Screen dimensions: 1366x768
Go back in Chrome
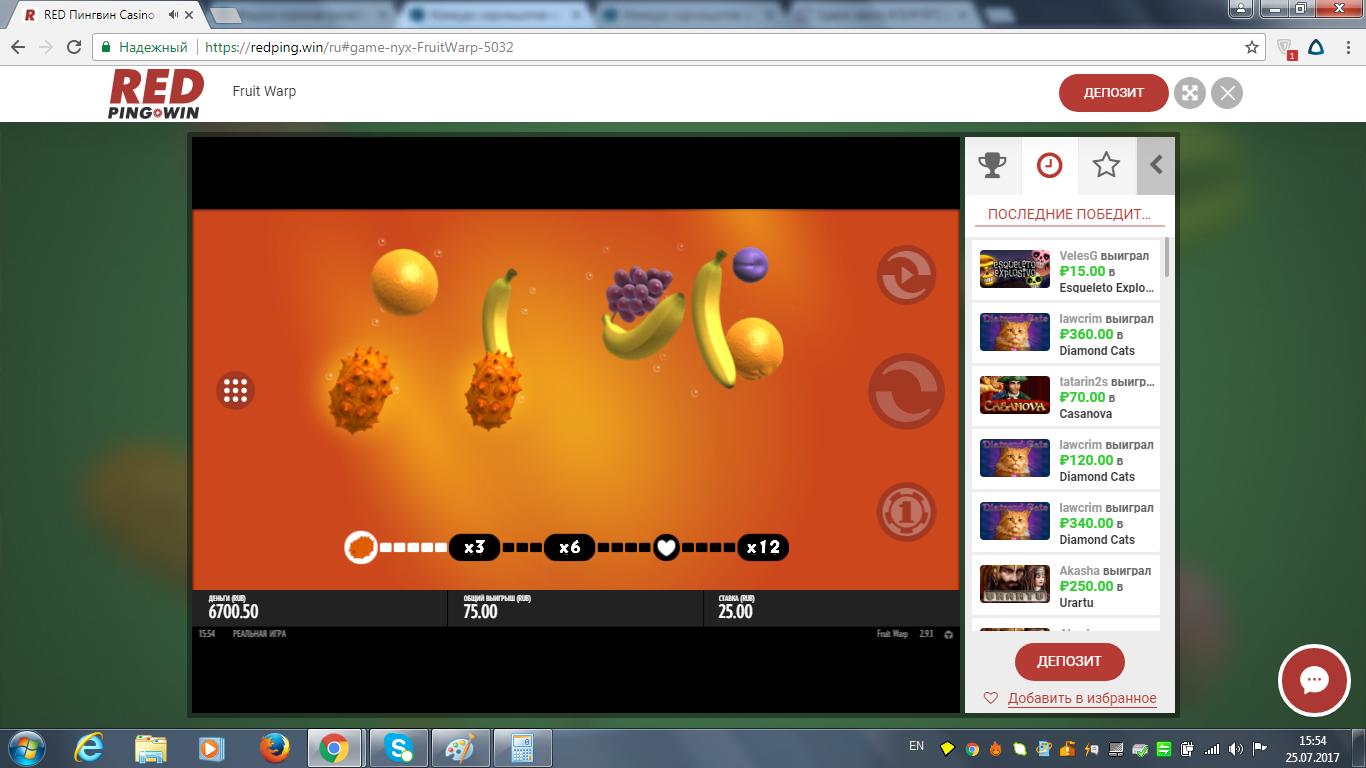19,47
